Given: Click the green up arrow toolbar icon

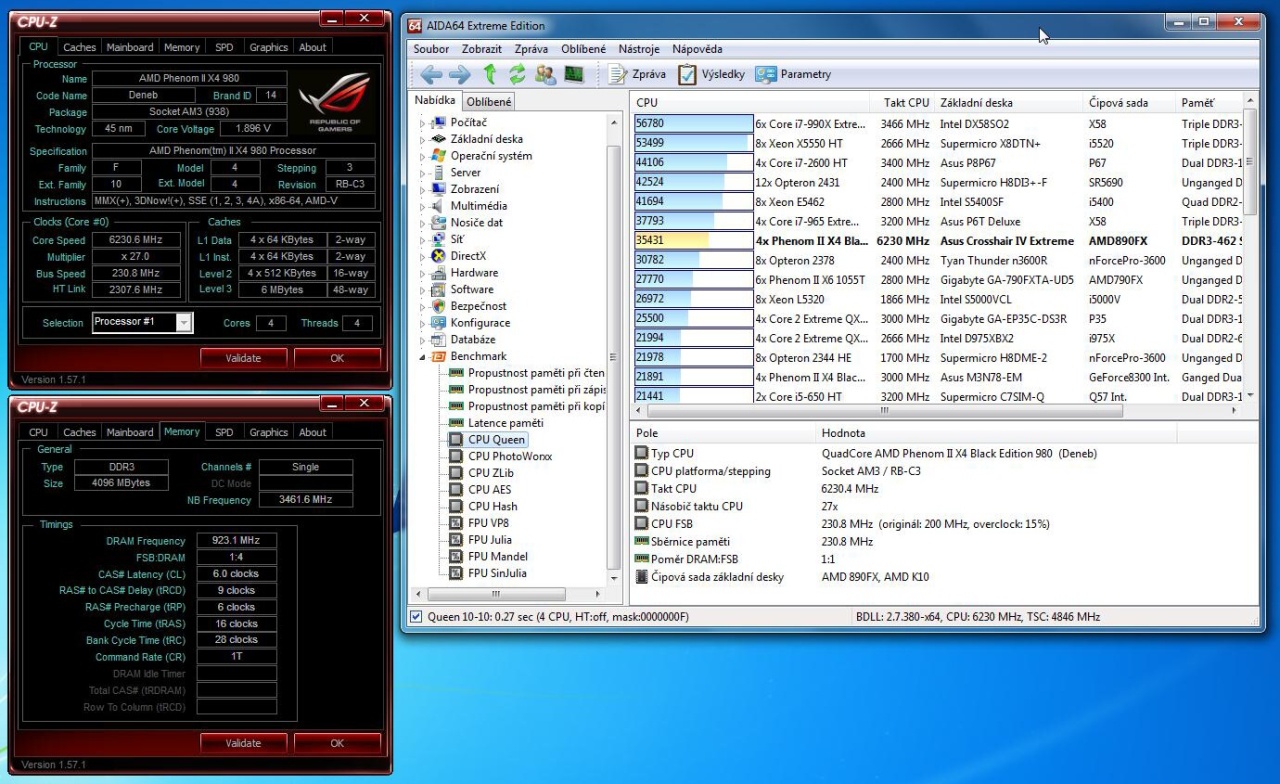Looking at the screenshot, I should tap(489, 74).
